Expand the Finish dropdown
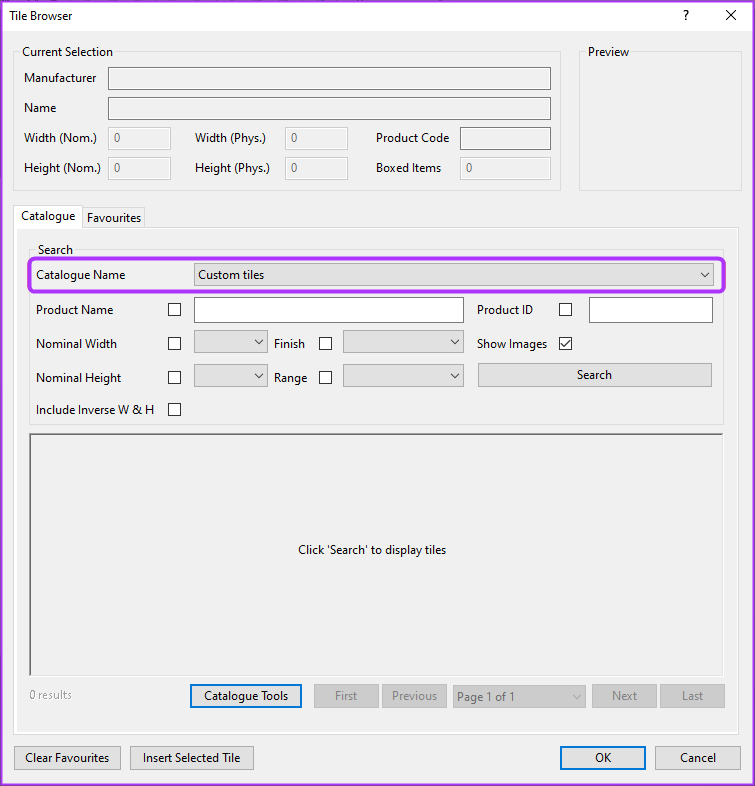Image resolution: width=755 pixels, height=786 pixels. (403, 343)
